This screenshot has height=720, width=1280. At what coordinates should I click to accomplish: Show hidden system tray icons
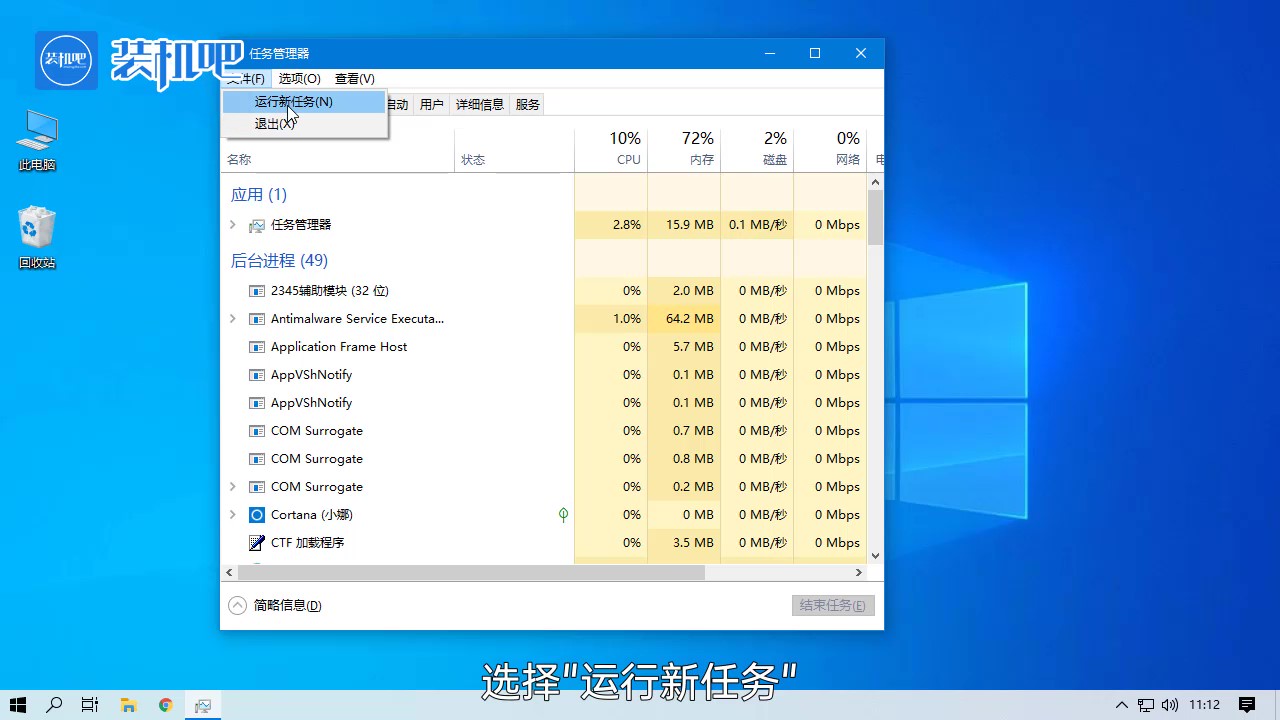click(x=1122, y=705)
